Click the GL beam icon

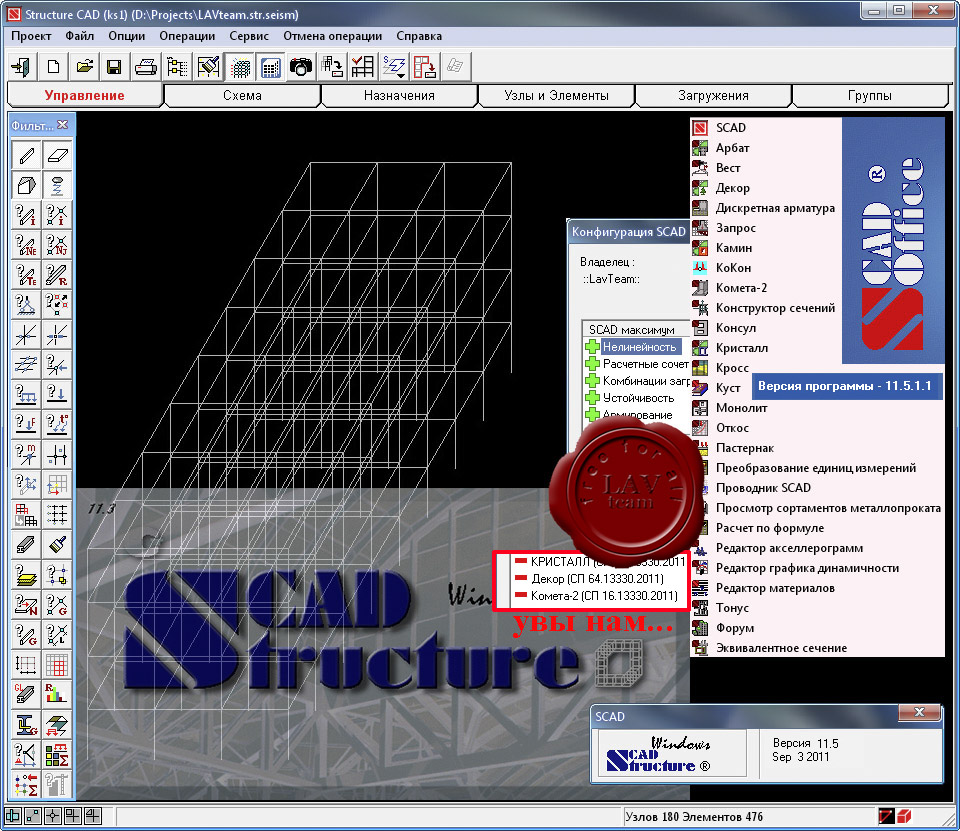click(x=26, y=694)
